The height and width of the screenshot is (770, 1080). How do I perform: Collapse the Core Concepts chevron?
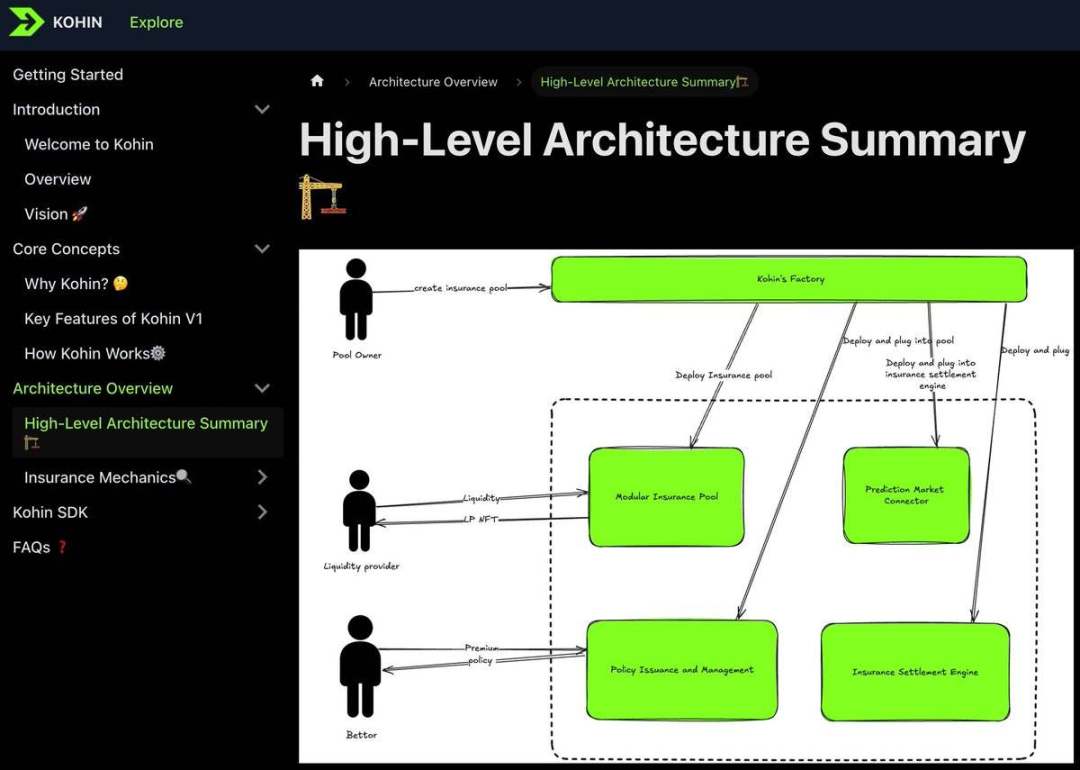[x=262, y=249]
